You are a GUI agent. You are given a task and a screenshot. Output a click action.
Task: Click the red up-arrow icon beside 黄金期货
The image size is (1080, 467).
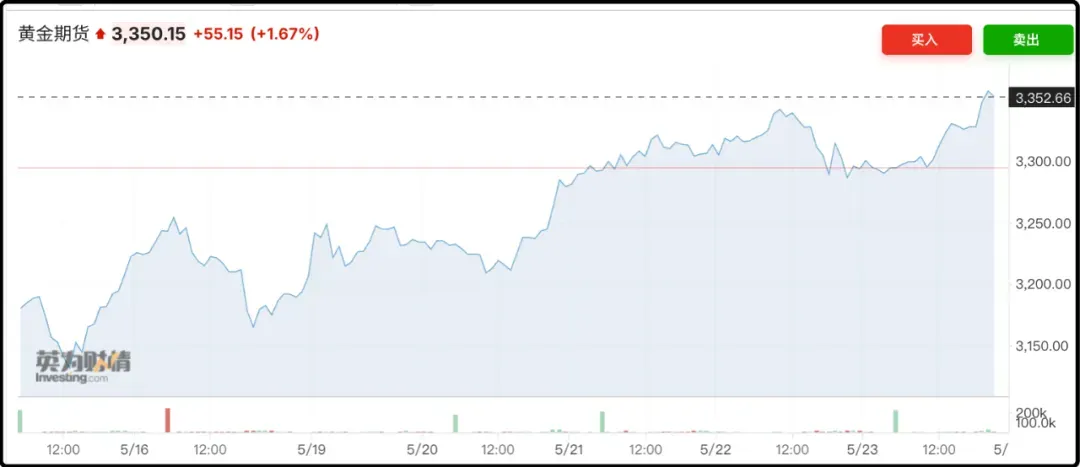tap(100, 34)
